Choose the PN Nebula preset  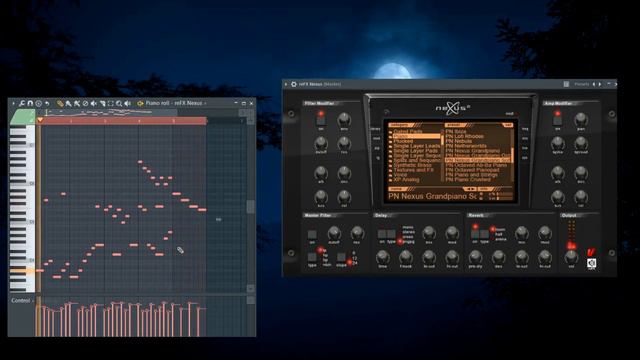coord(459,141)
